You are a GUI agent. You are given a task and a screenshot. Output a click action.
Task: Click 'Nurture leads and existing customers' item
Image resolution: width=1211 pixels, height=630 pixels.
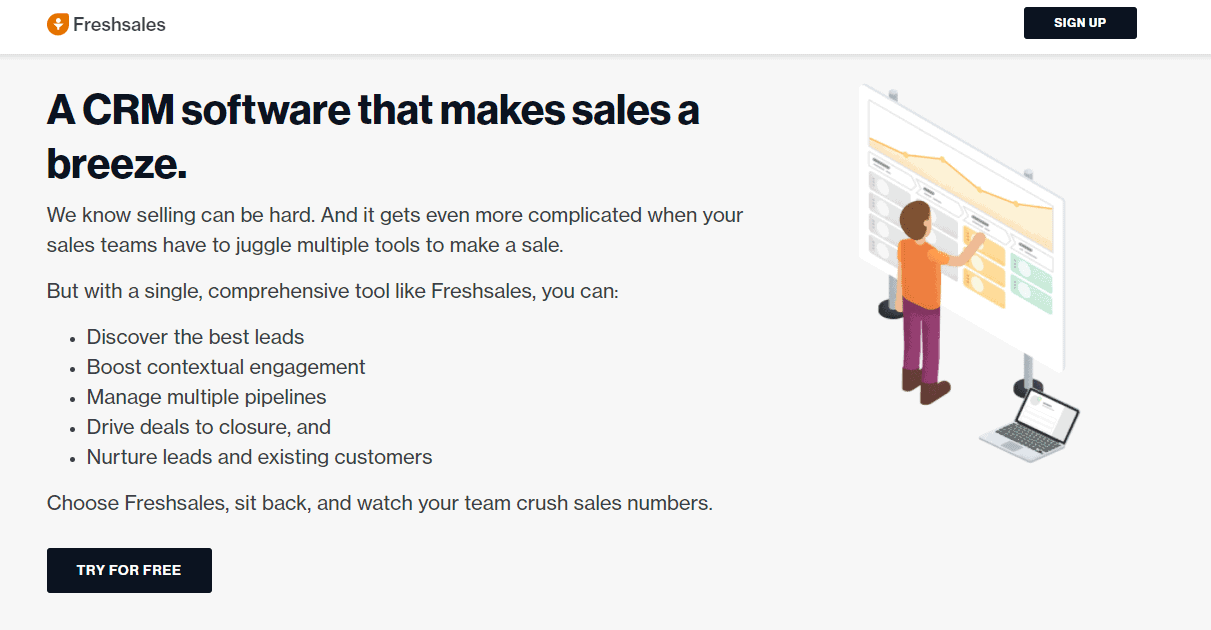[x=258, y=457]
